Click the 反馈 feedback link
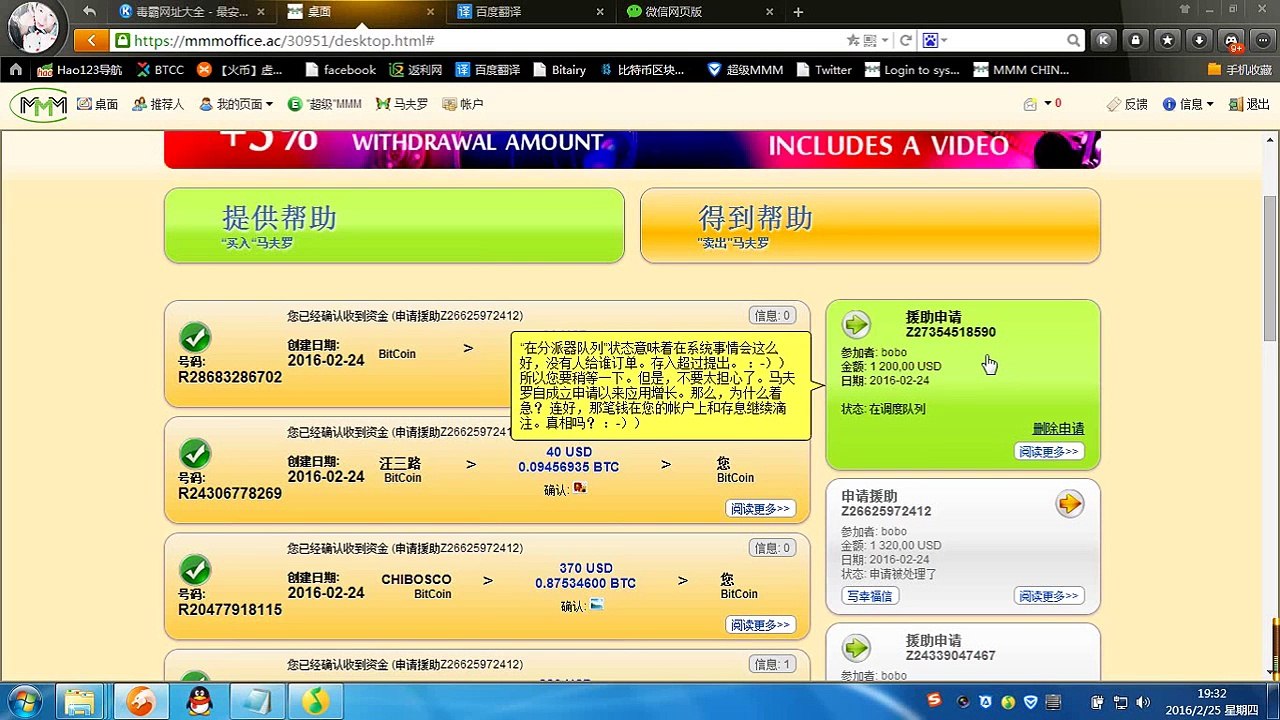This screenshot has width=1280, height=720. [1127, 104]
